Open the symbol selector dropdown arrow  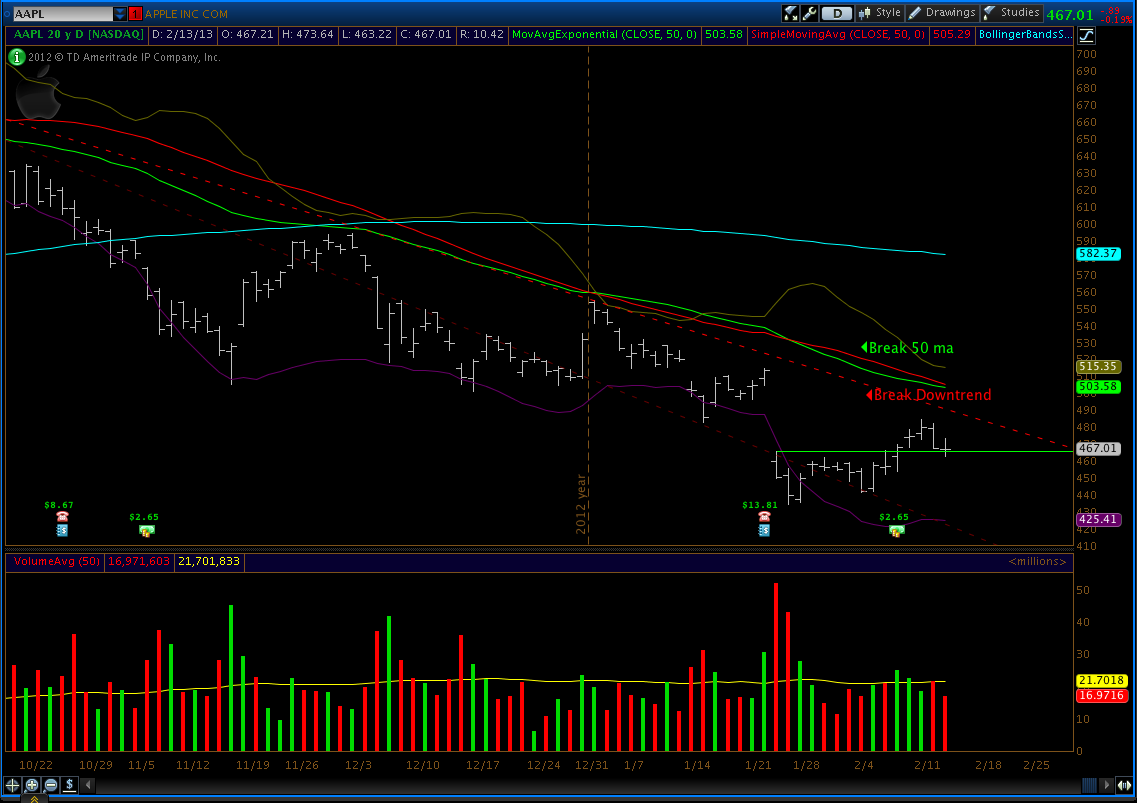coord(120,14)
